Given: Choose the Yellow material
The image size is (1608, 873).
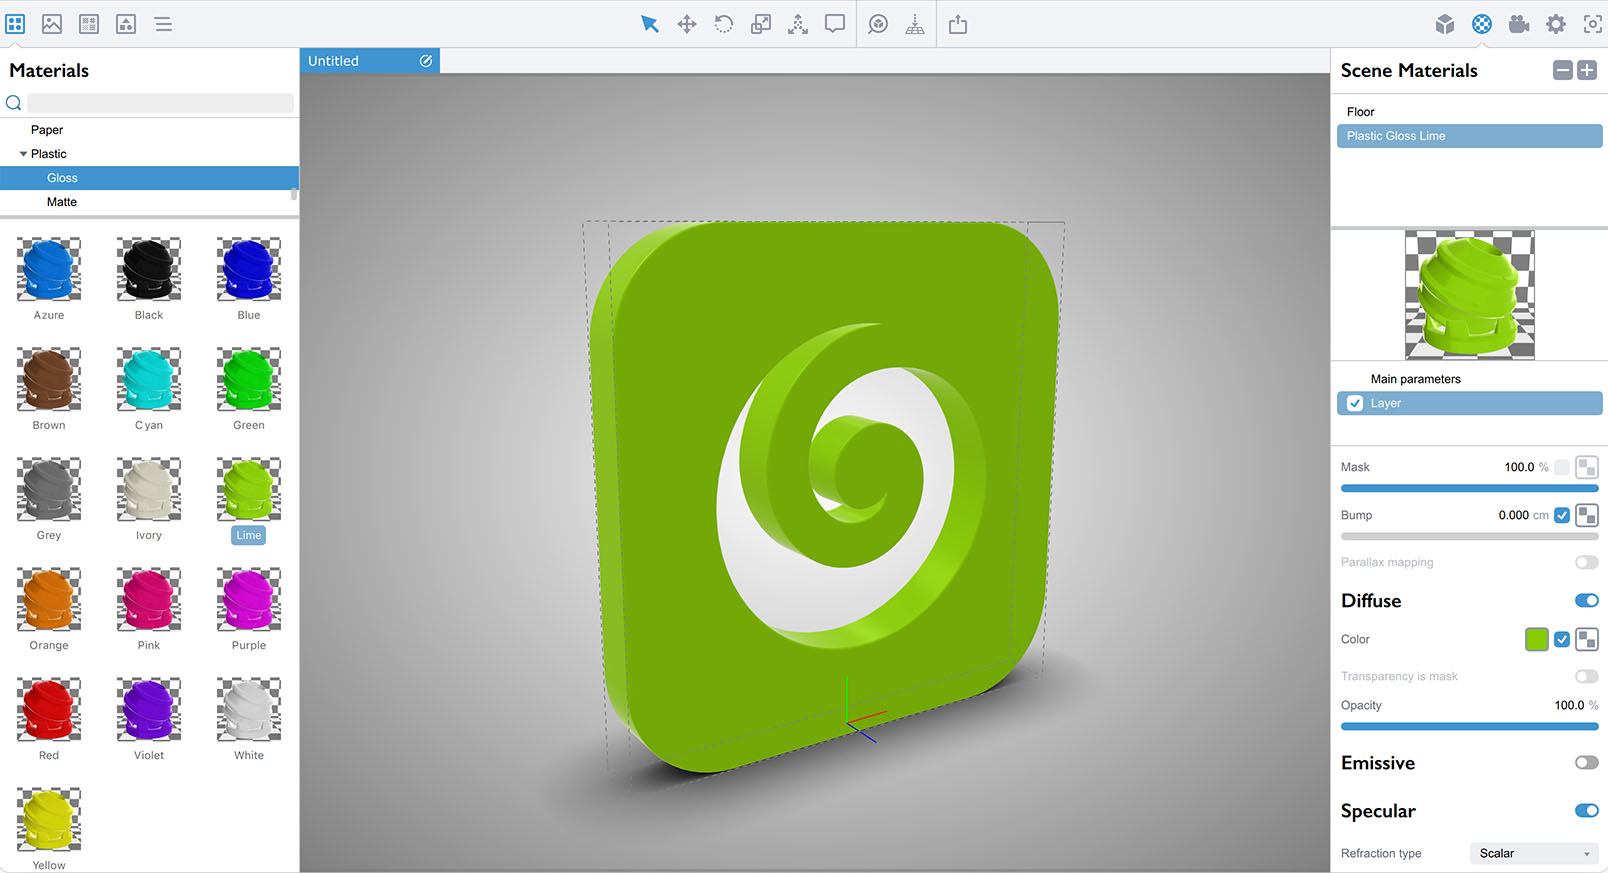Looking at the screenshot, I should (49, 819).
